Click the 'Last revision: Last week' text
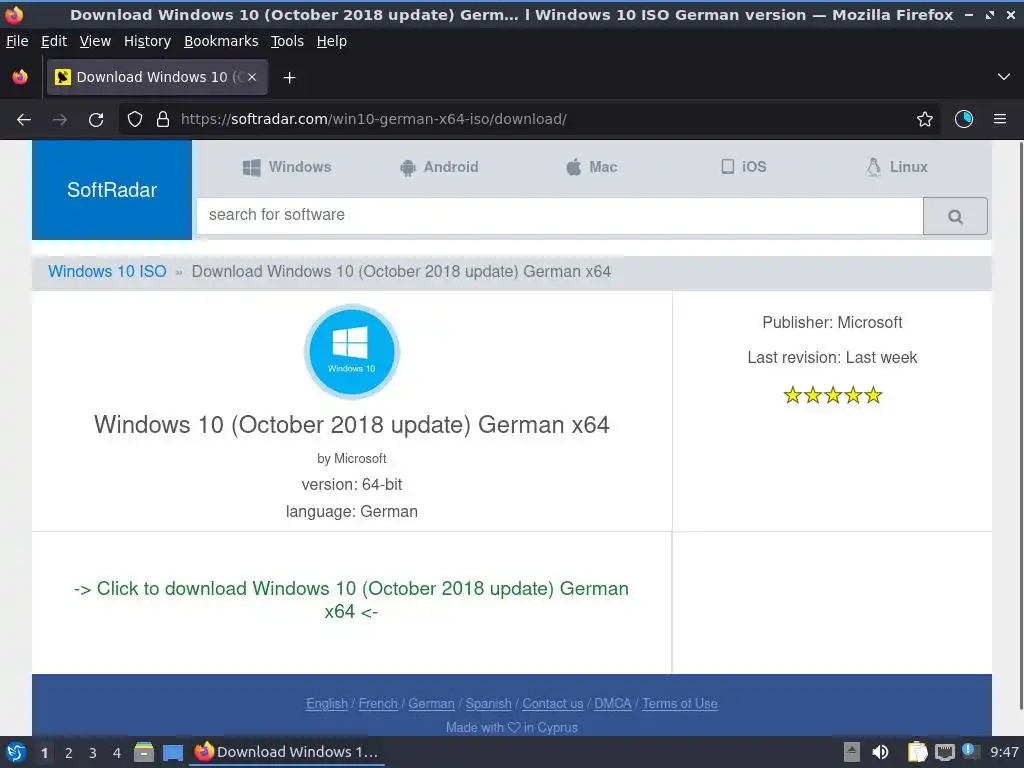 (x=832, y=358)
